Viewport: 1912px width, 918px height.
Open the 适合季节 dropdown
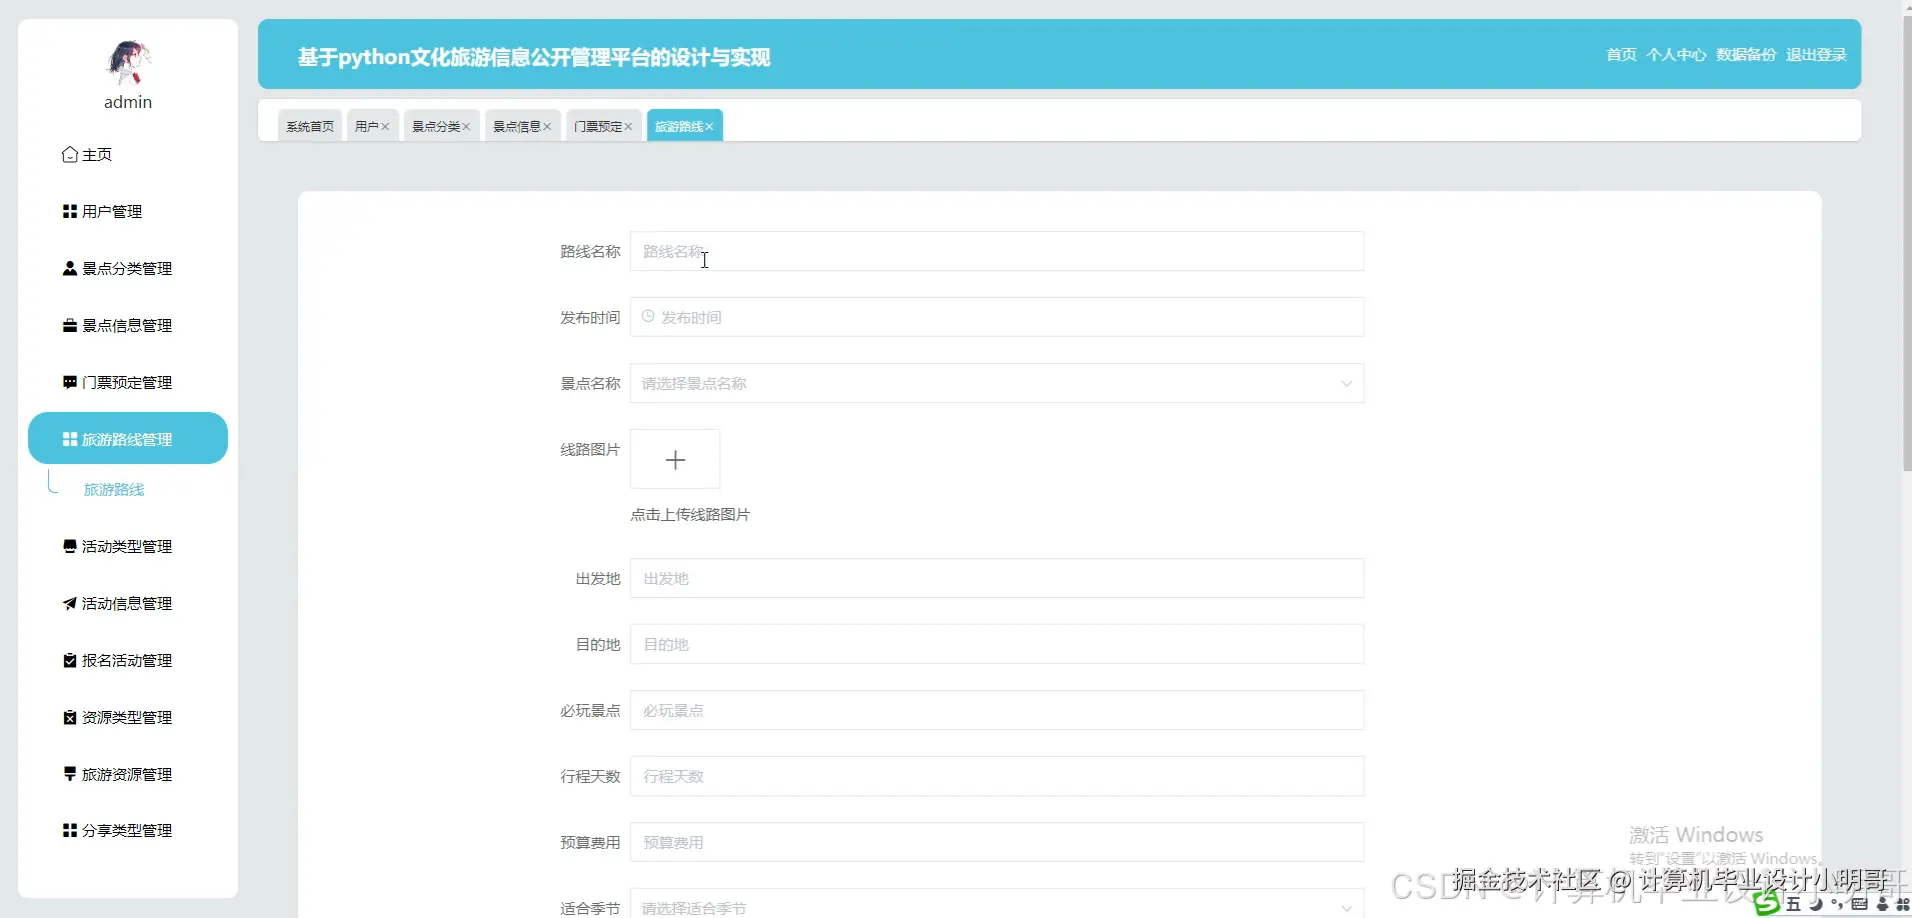pyautogui.click(x=1346, y=906)
